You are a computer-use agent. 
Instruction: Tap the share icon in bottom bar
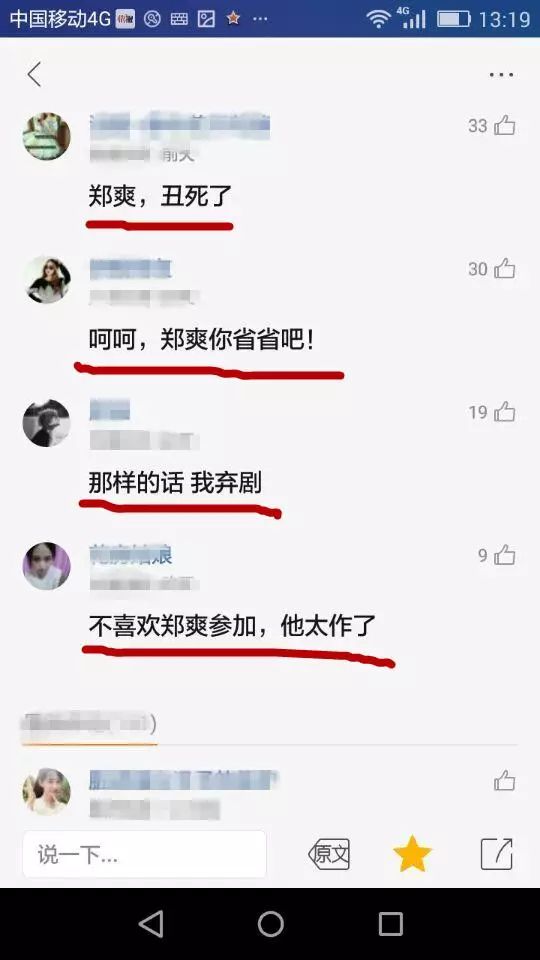click(496, 854)
